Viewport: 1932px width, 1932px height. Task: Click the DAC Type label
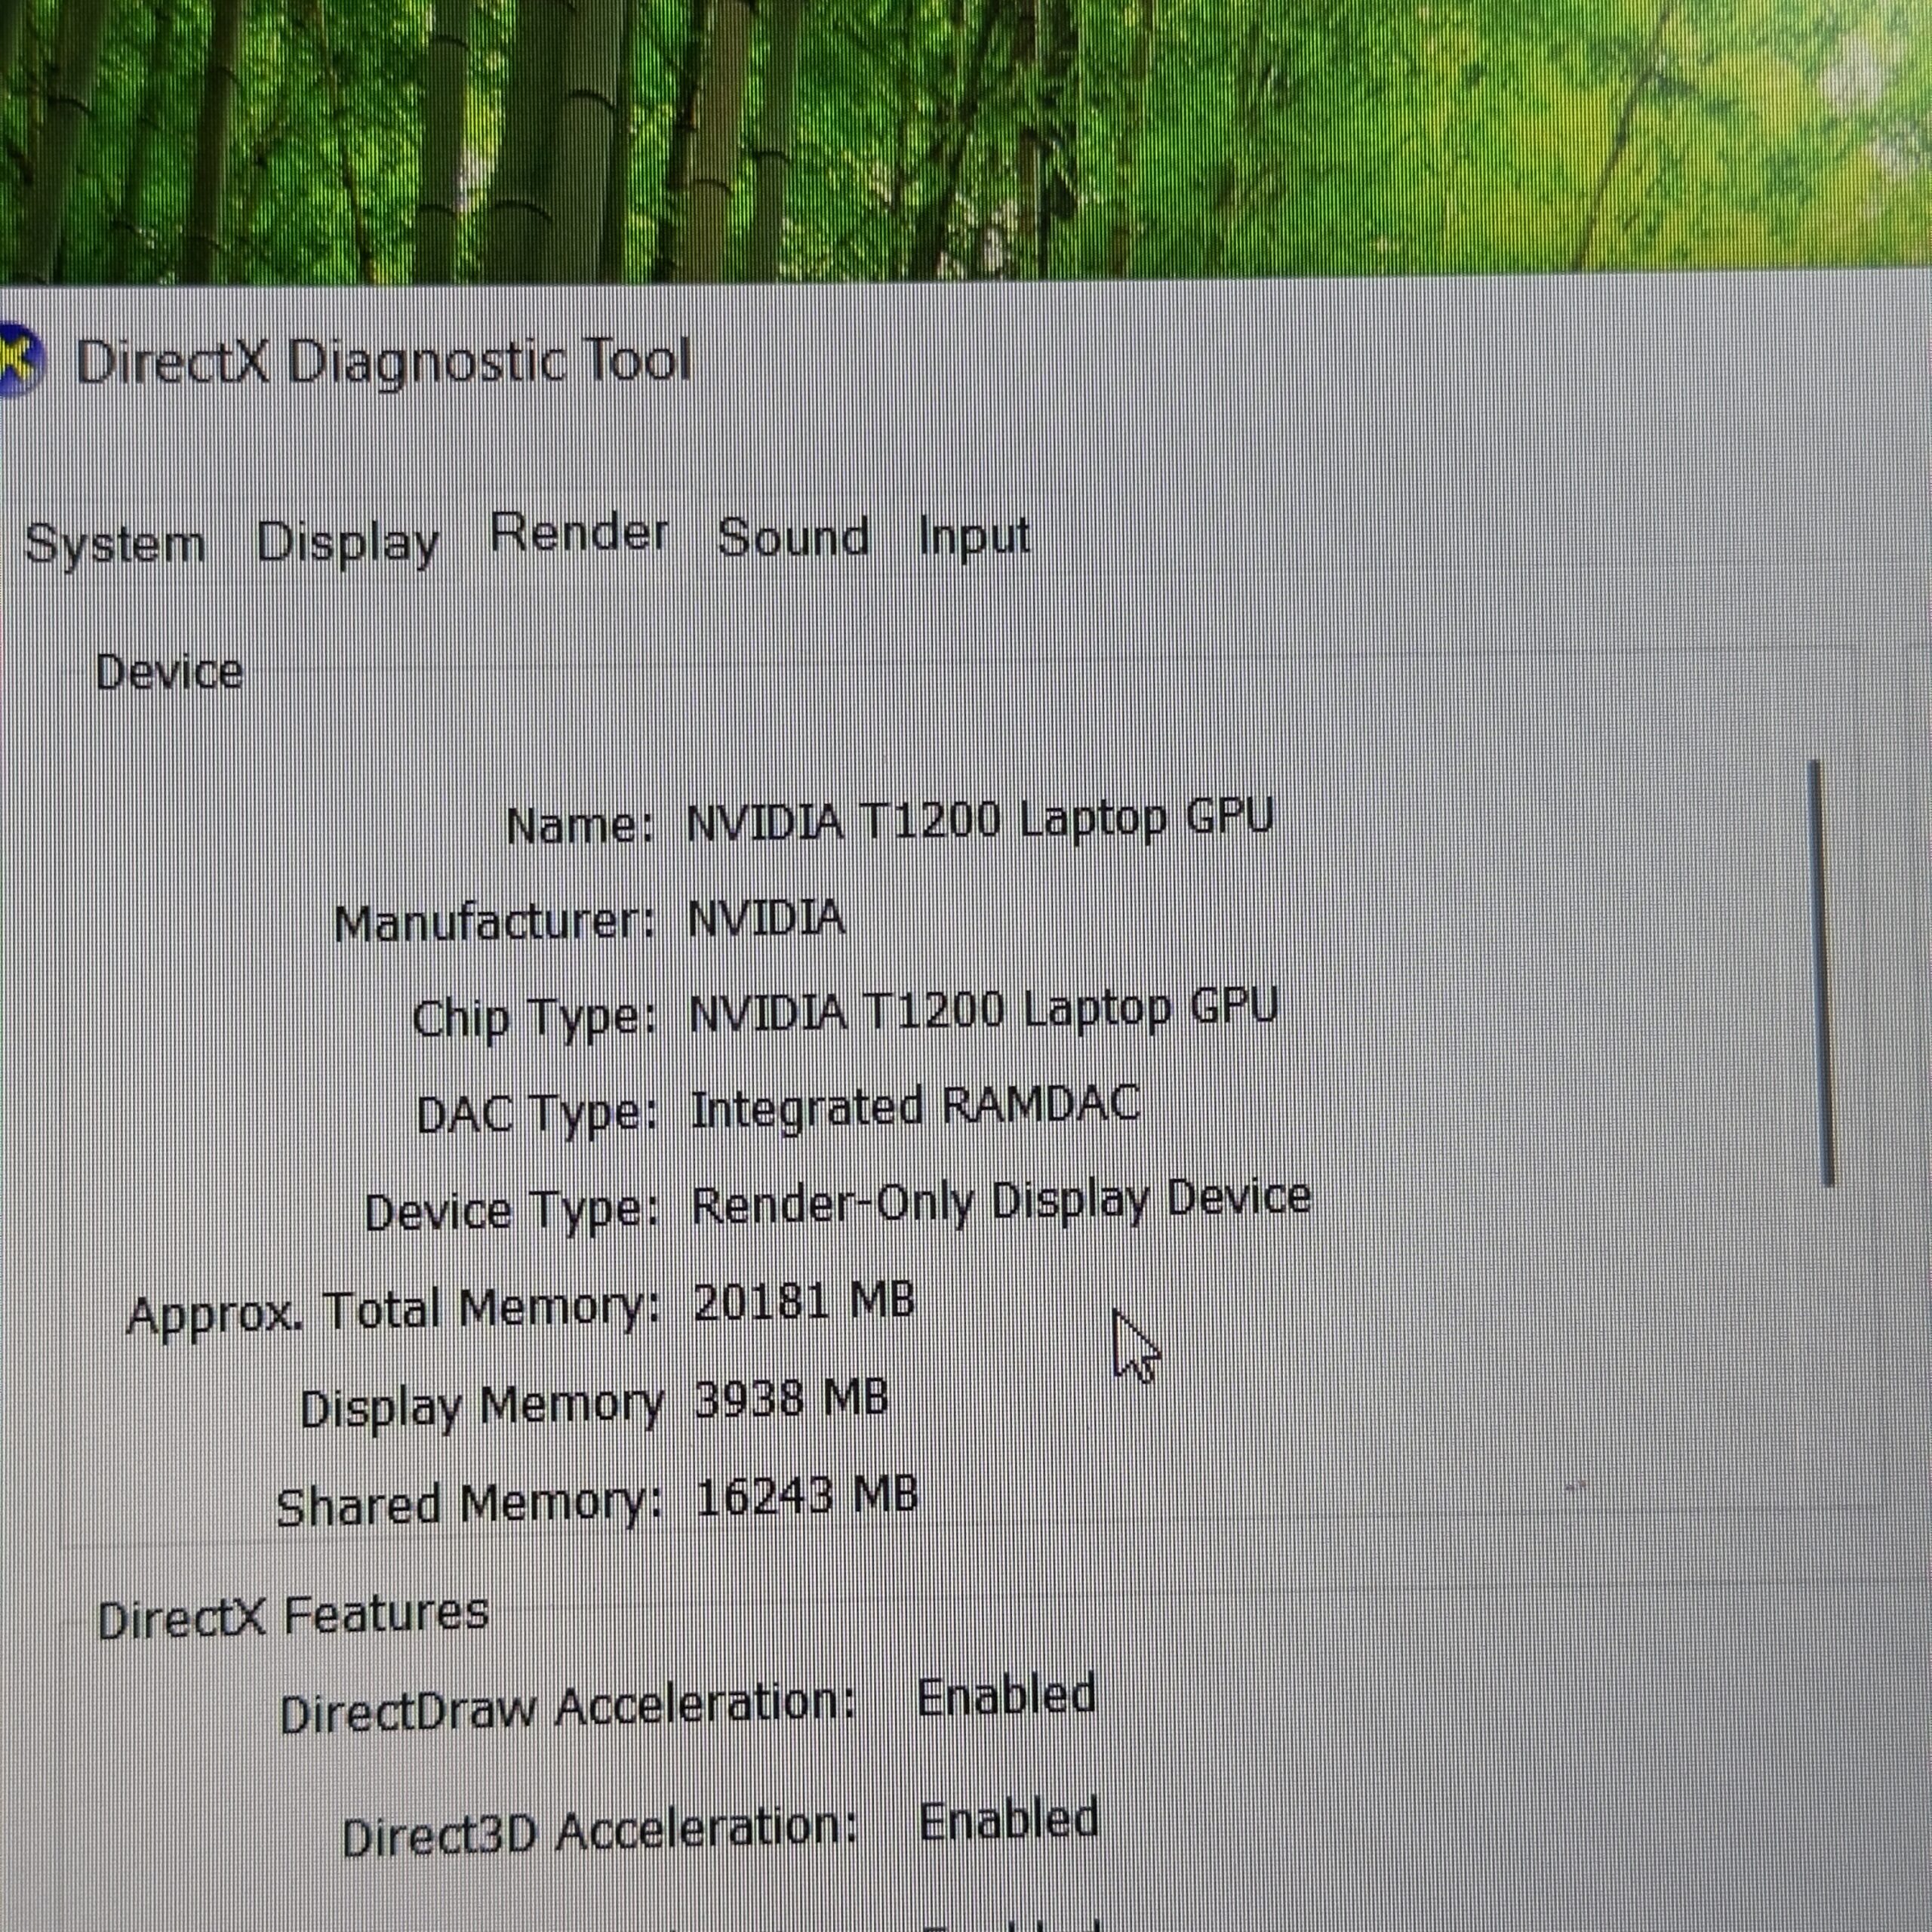click(x=537, y=1115)
